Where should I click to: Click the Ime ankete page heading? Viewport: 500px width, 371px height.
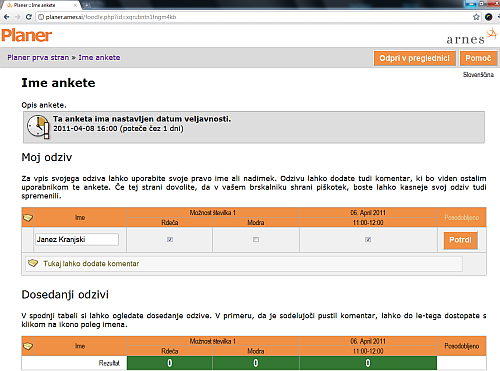(x=58, y=83)
